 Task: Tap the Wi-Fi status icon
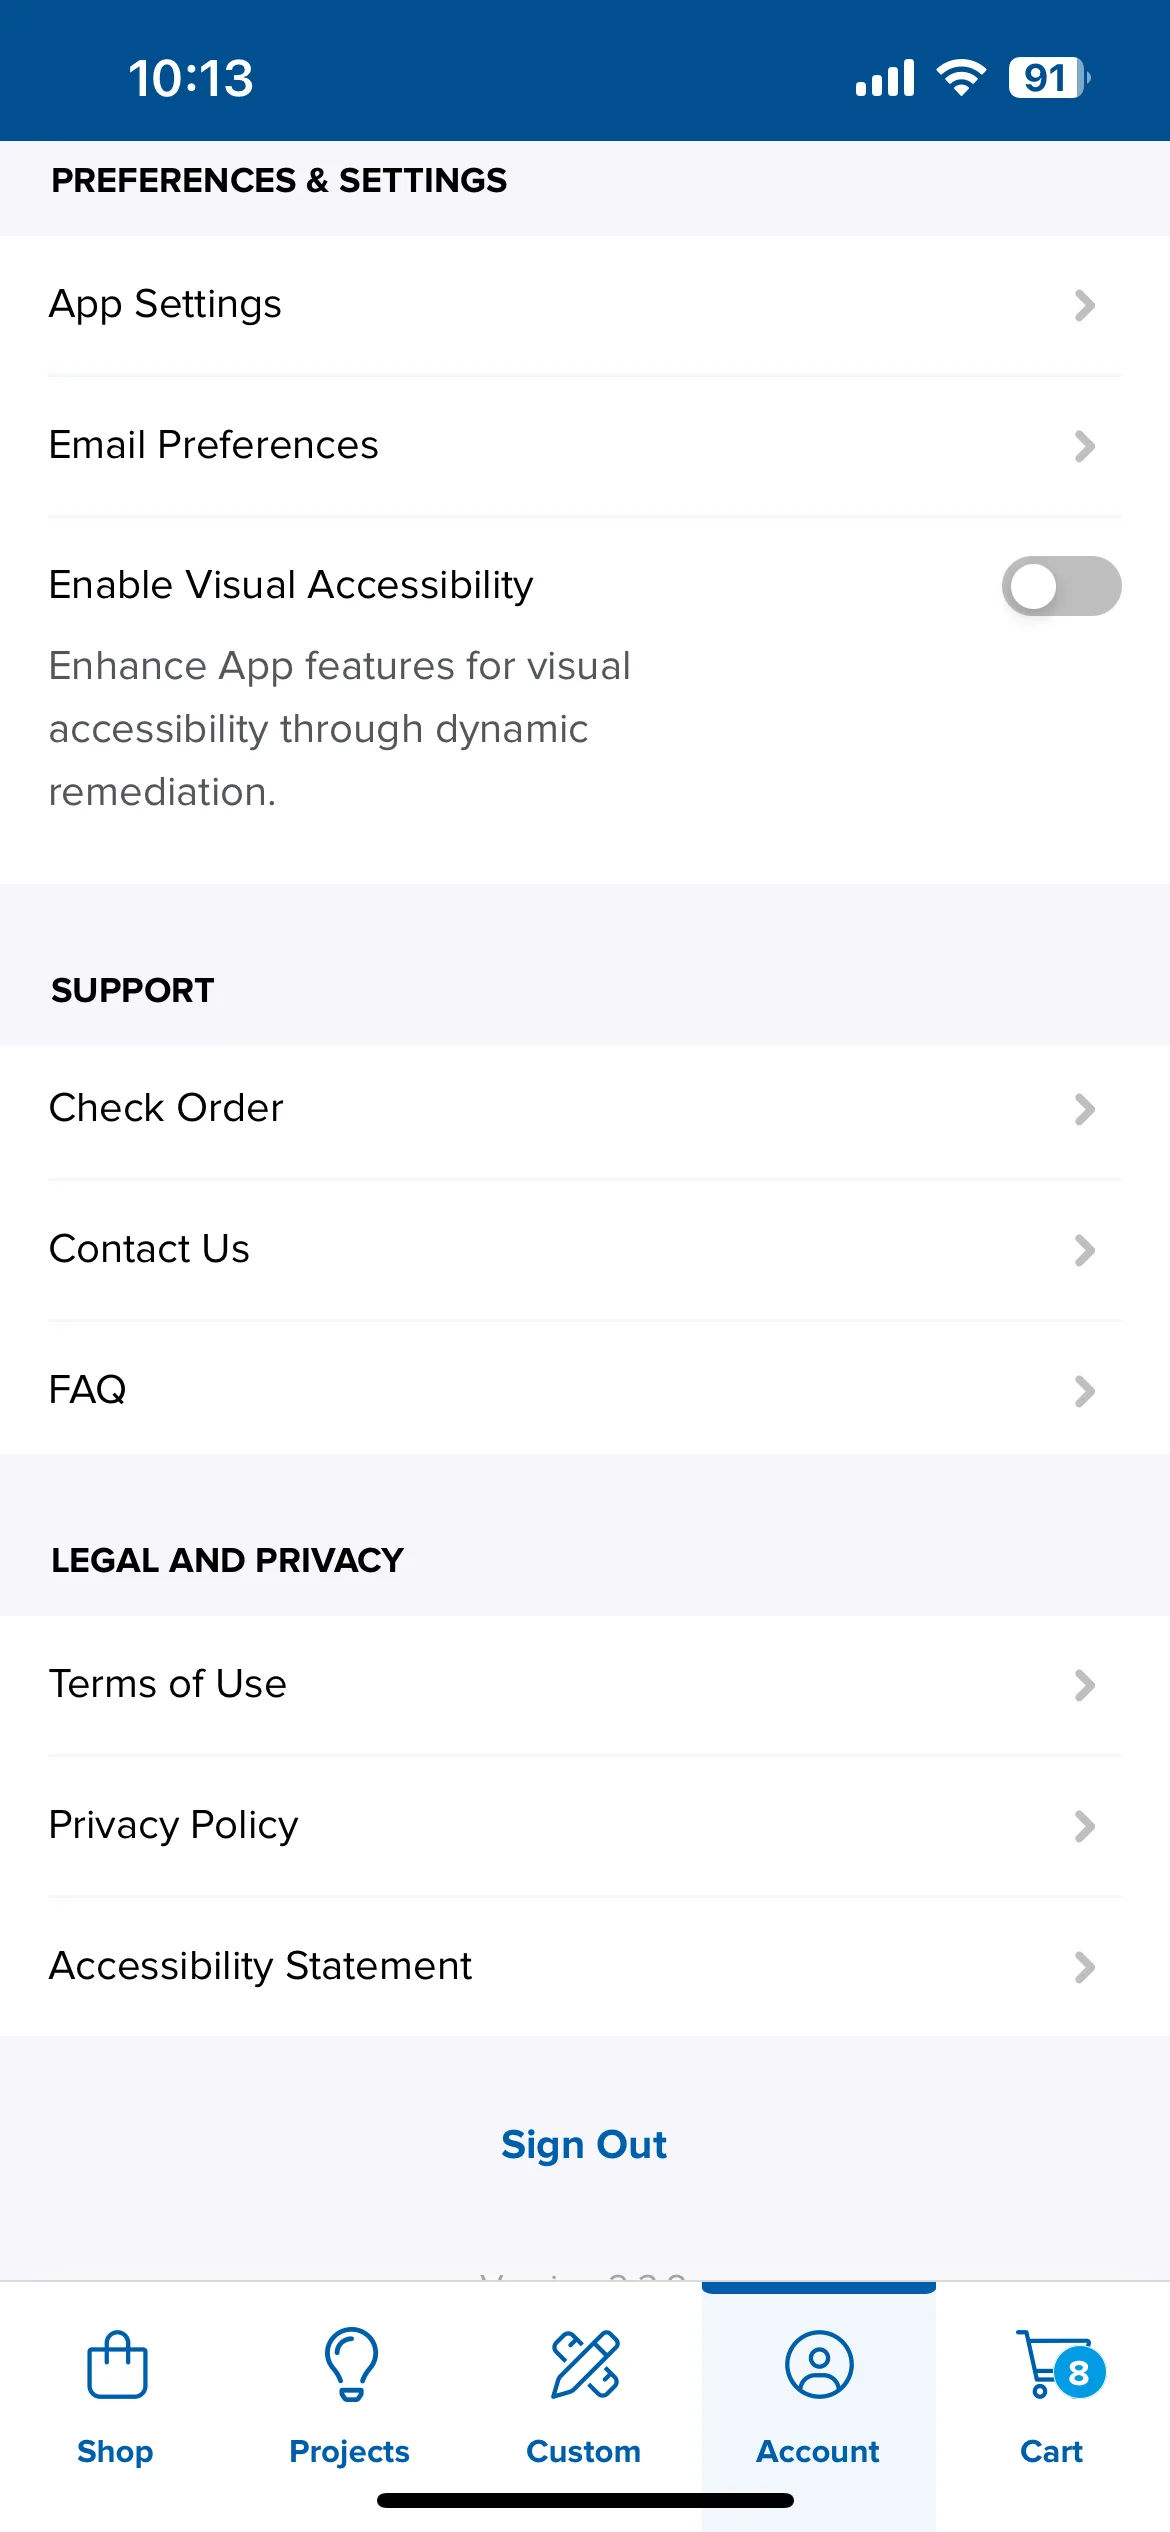[961, 77]
